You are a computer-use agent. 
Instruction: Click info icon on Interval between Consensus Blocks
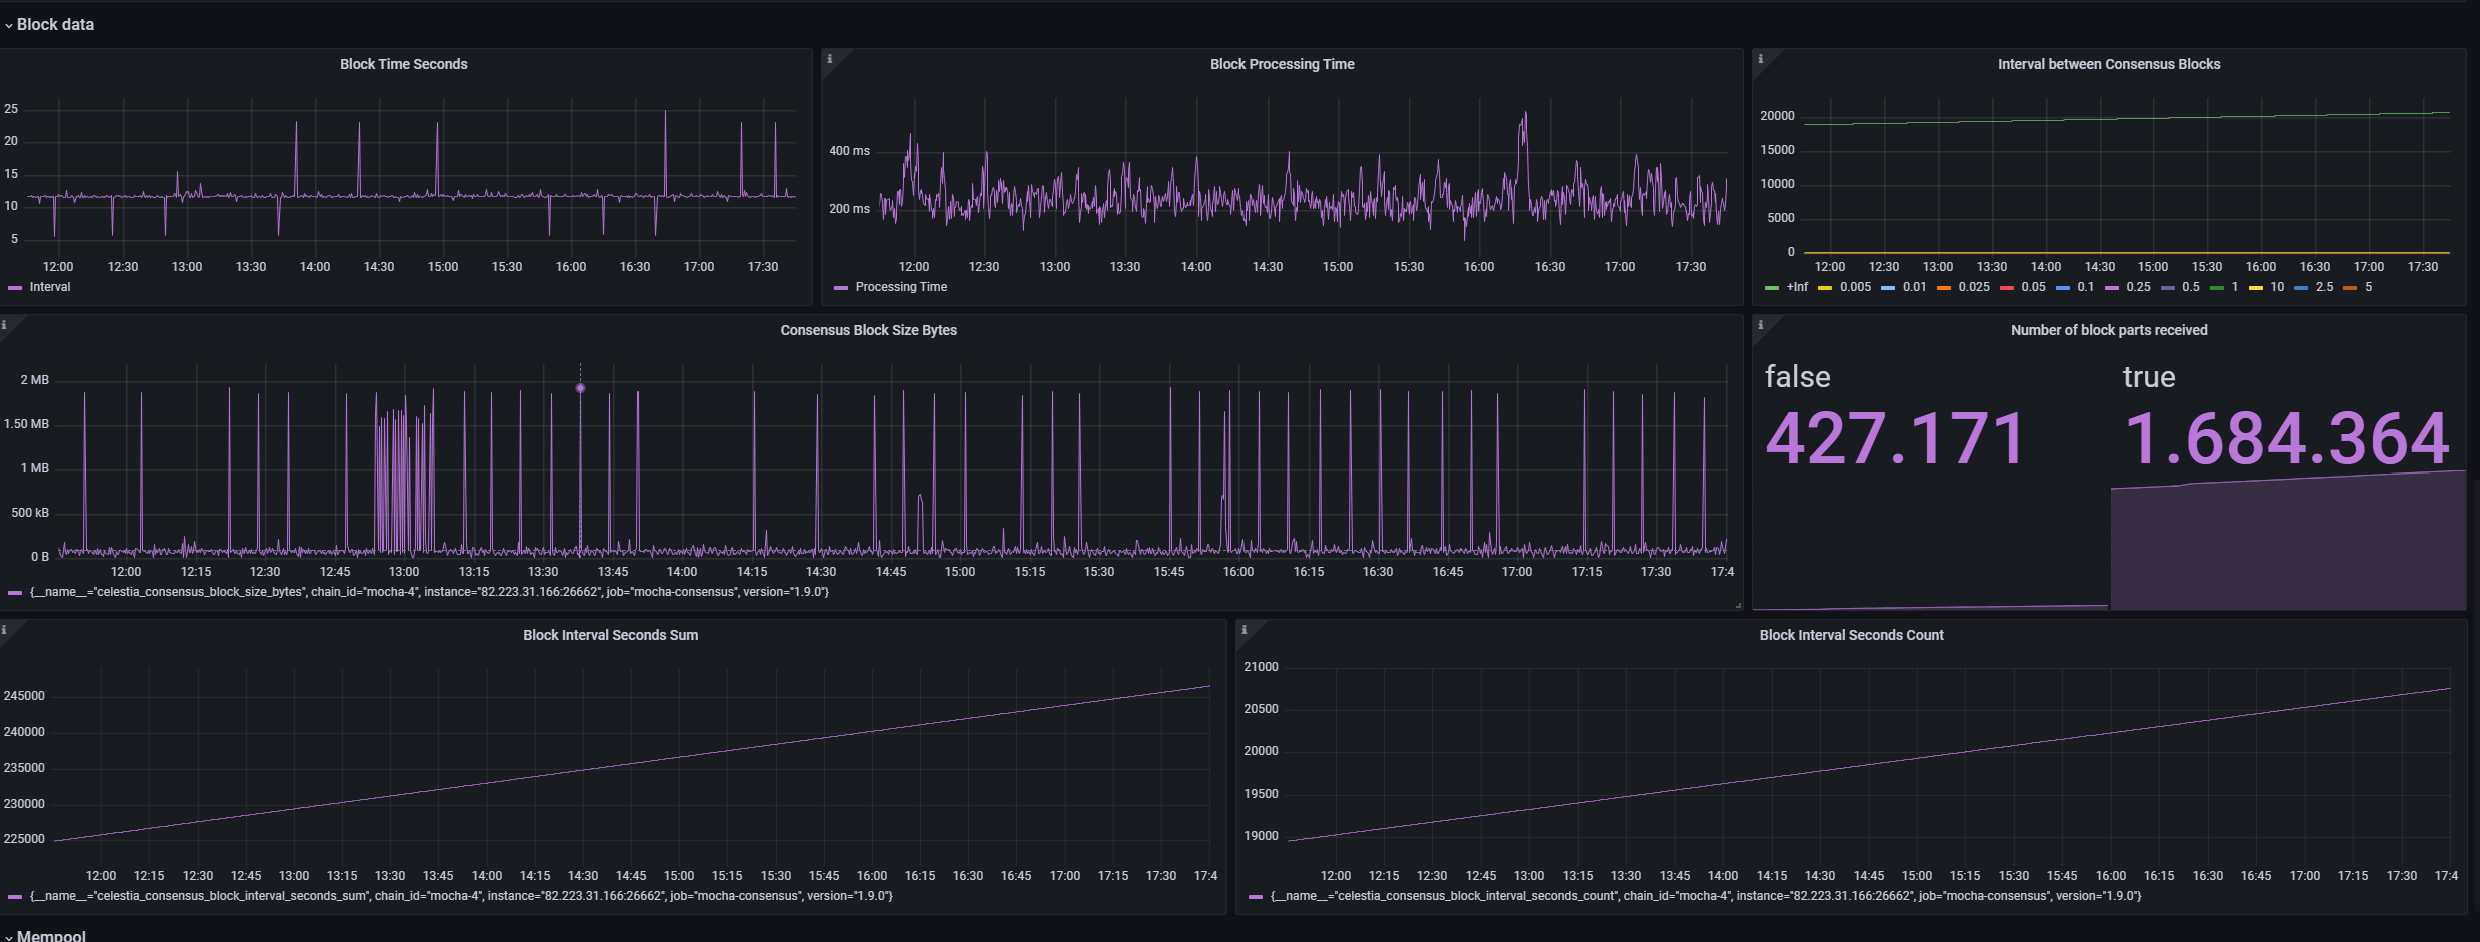coord(1760,59)
